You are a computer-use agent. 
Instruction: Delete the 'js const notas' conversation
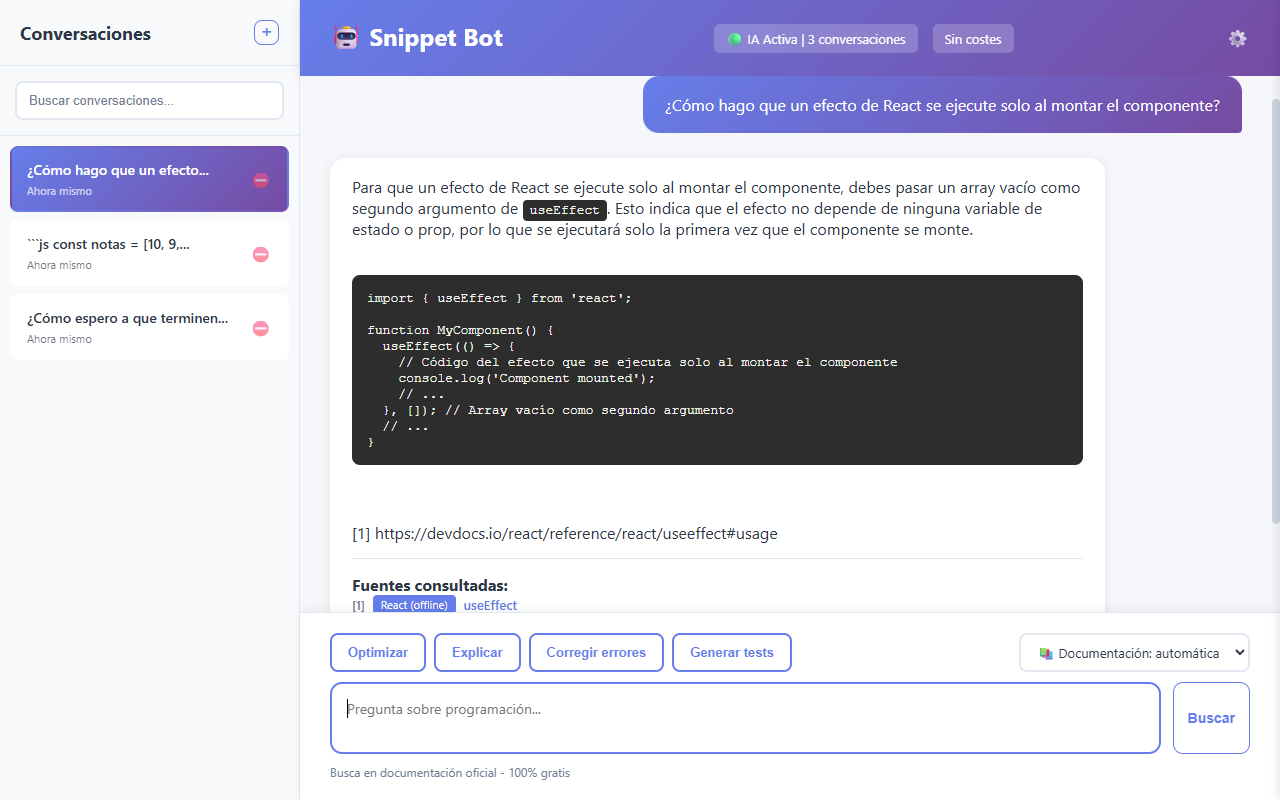click(x=261, y=254)
